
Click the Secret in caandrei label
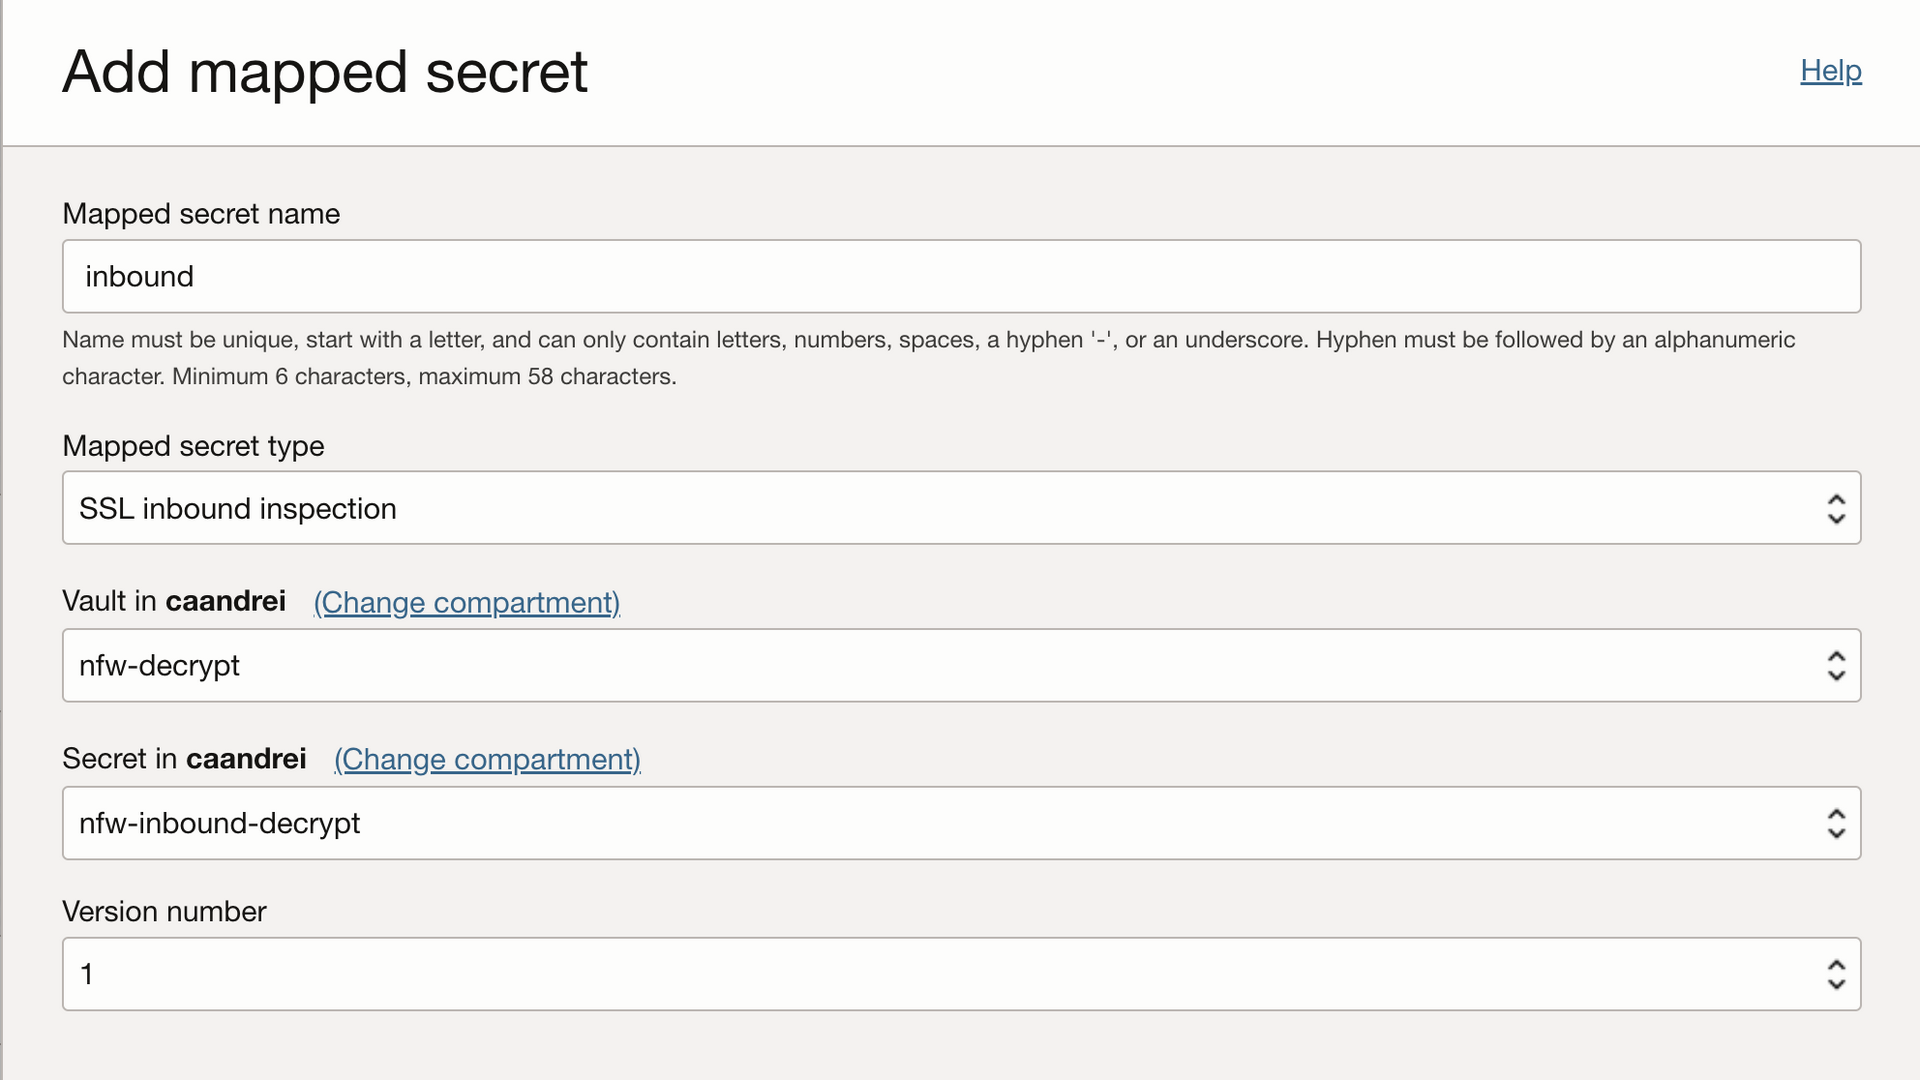pyautogui.click(x=184, y=759)
